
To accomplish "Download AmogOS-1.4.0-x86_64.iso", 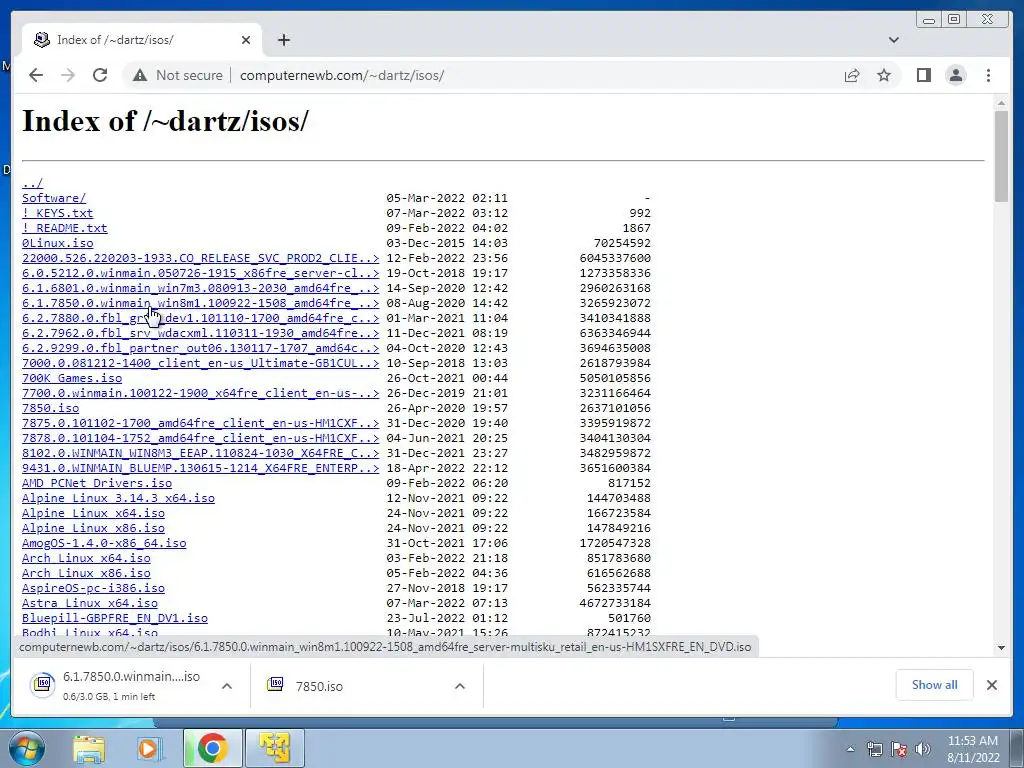I will click(x=104, y=543).
